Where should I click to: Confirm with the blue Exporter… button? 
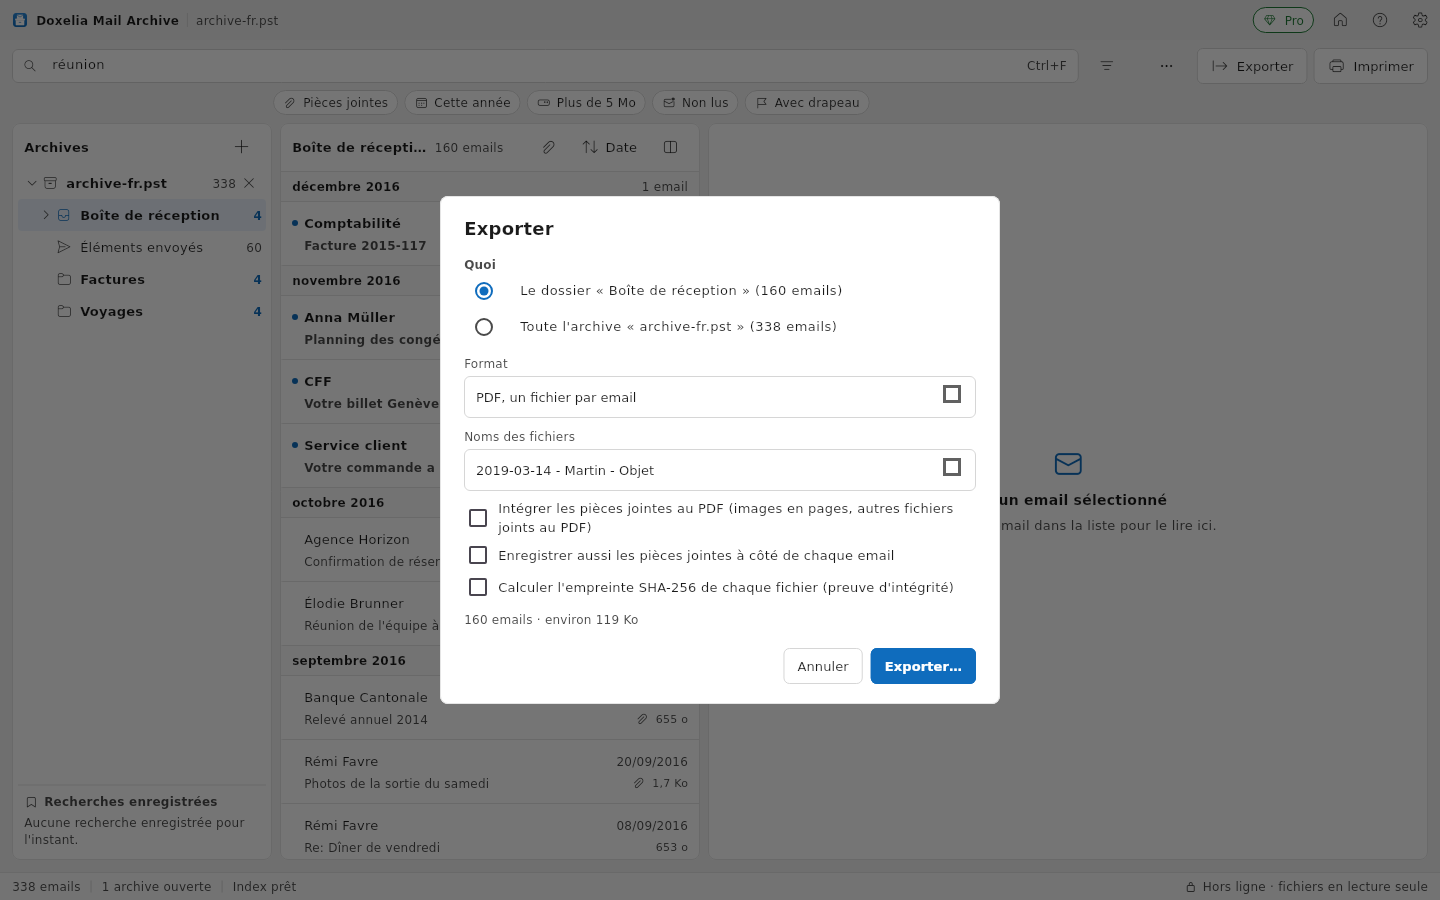923,666
